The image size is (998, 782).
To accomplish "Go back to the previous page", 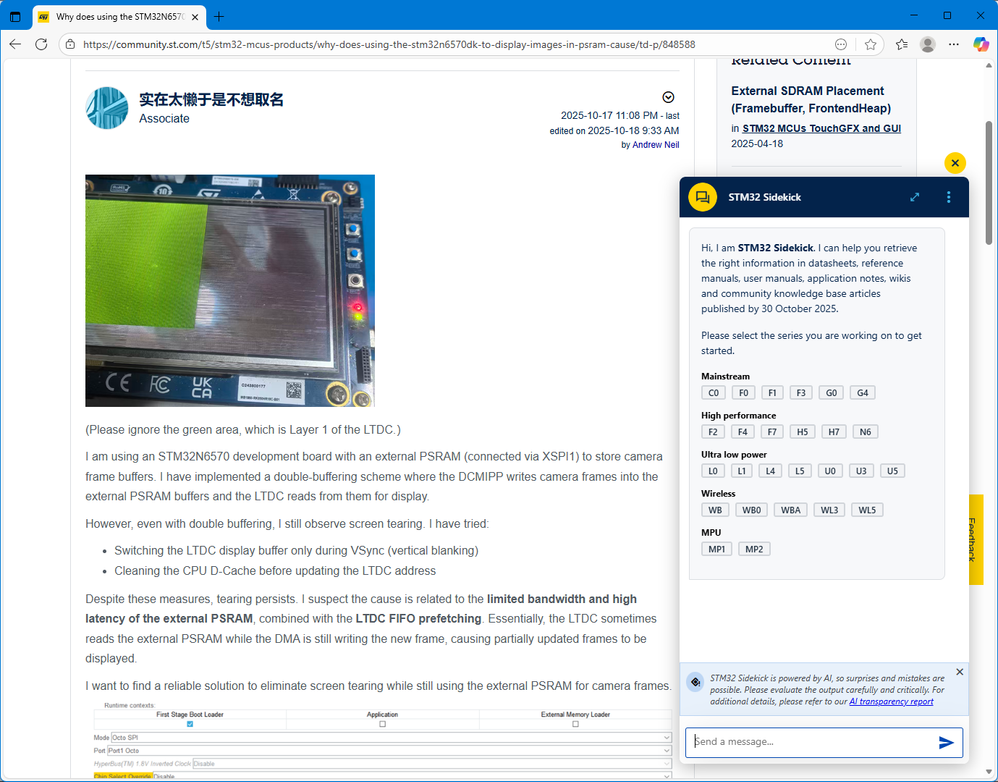I will [x=15, y=45].
